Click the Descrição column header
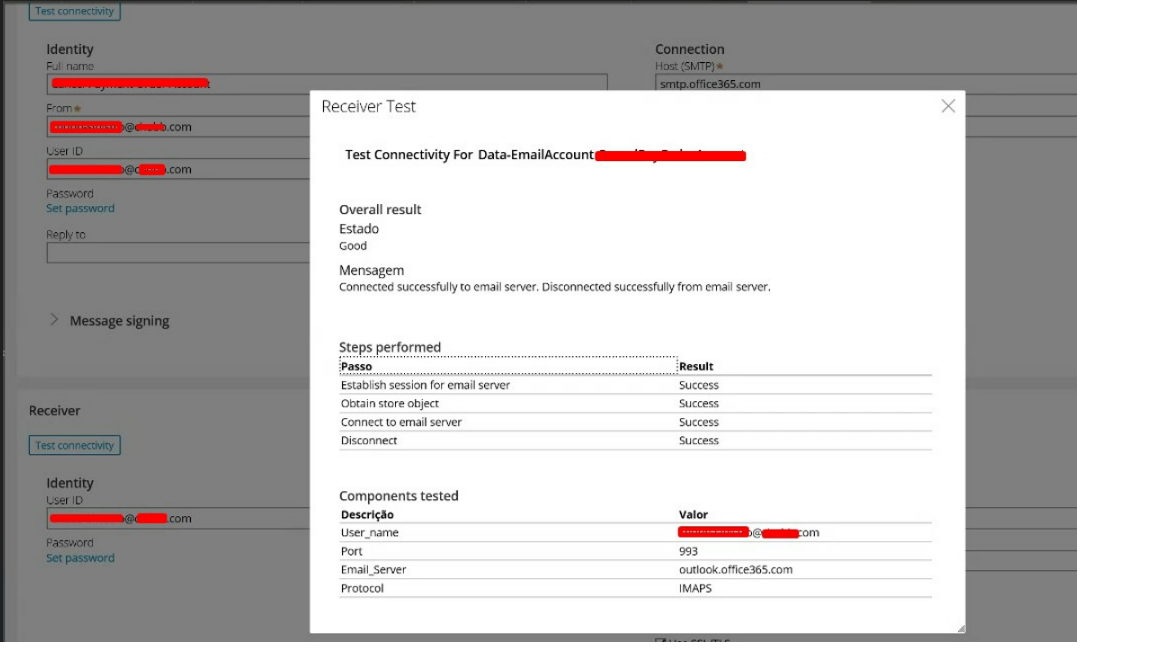The width and height of the screenshot is (1152, 648). point(367,514)
